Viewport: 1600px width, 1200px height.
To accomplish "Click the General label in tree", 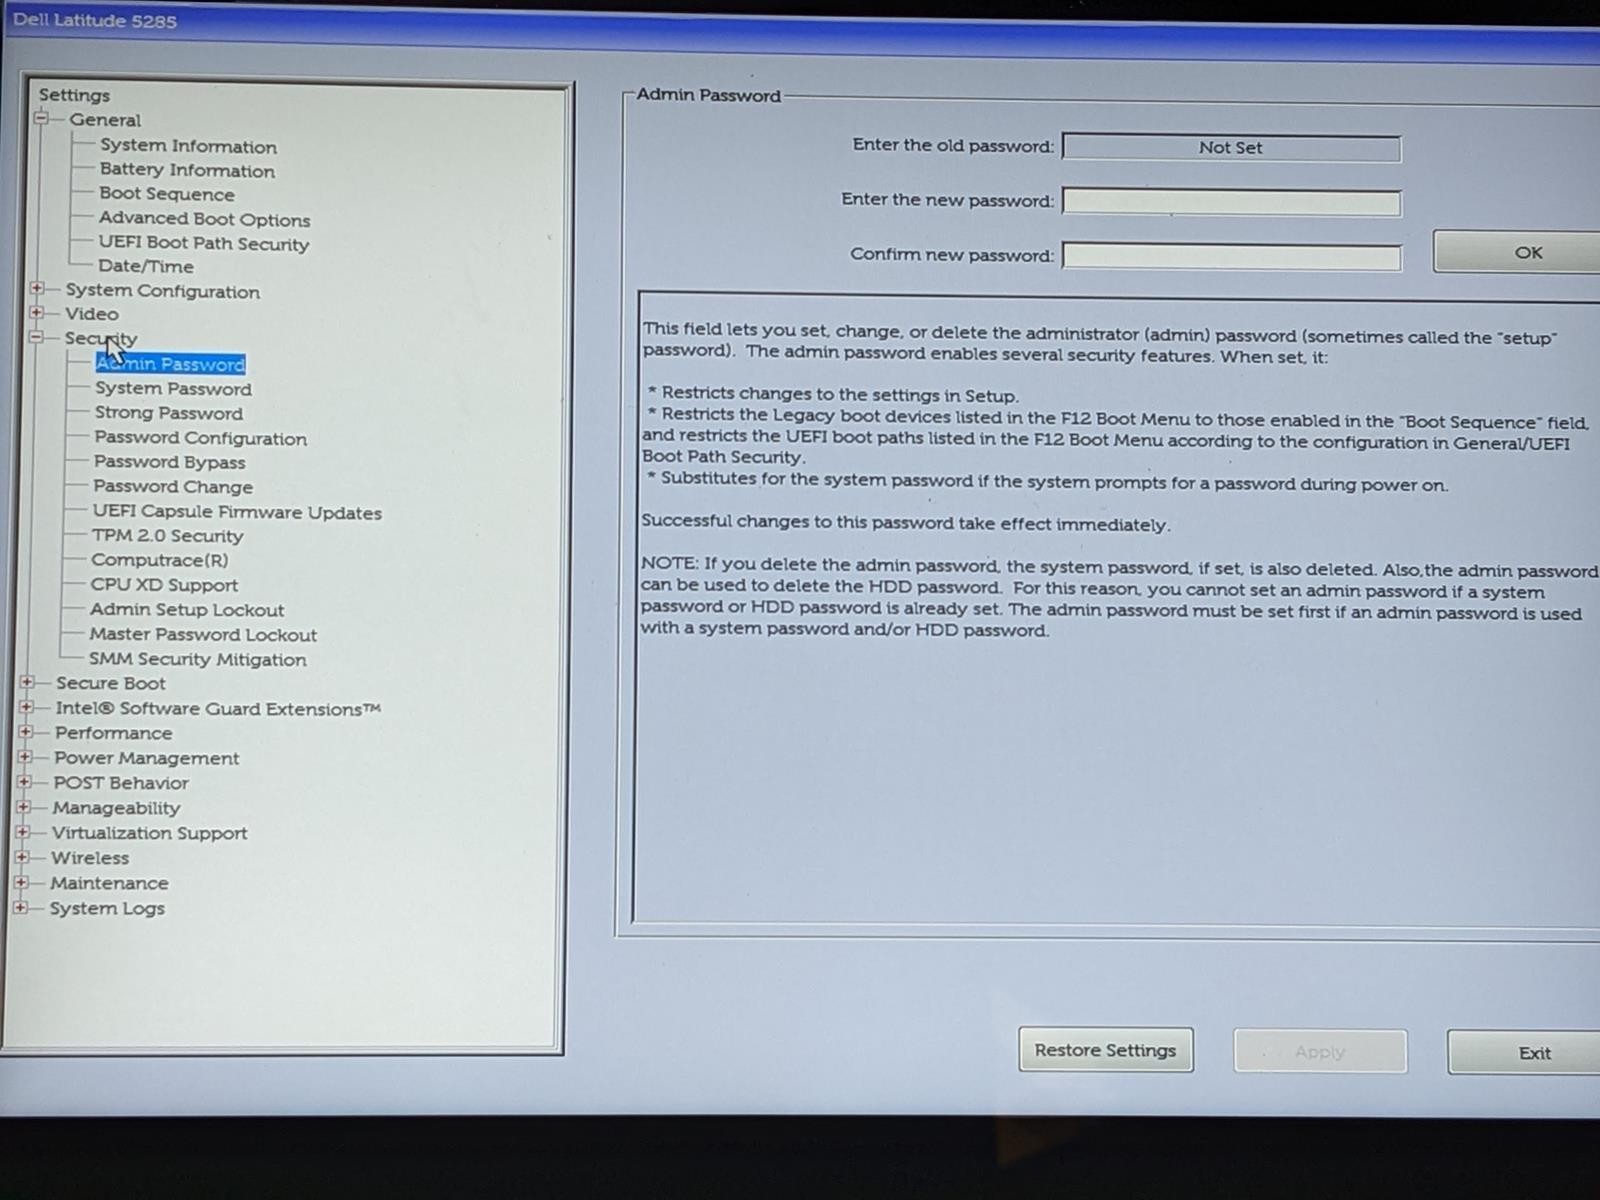I will 105,120.
